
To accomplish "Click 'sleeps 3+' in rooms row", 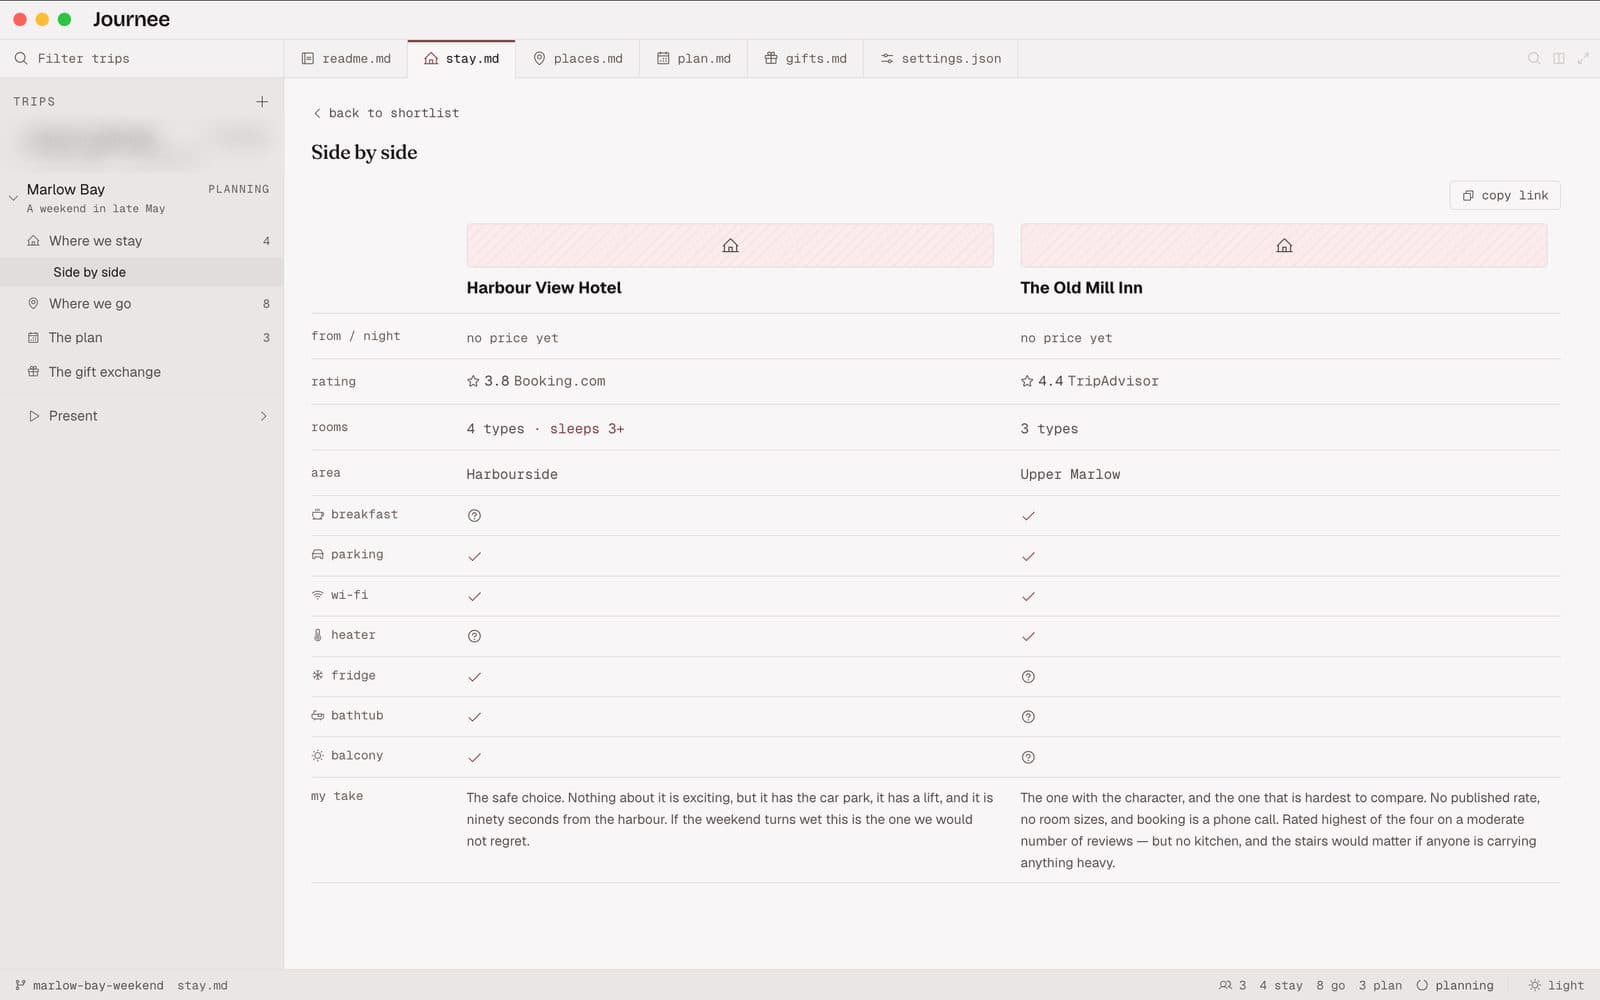I will (x=587, y=429).
